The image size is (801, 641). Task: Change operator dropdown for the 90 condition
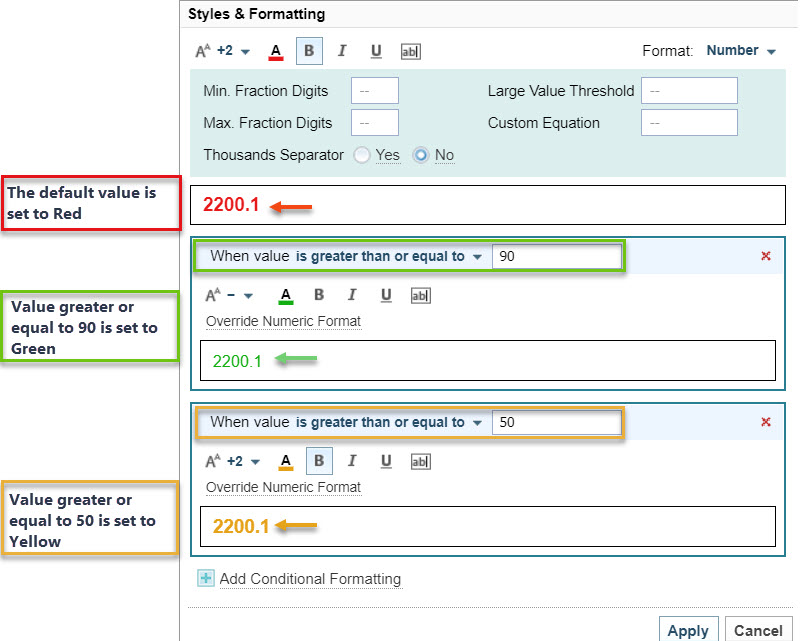pos(389,256)
